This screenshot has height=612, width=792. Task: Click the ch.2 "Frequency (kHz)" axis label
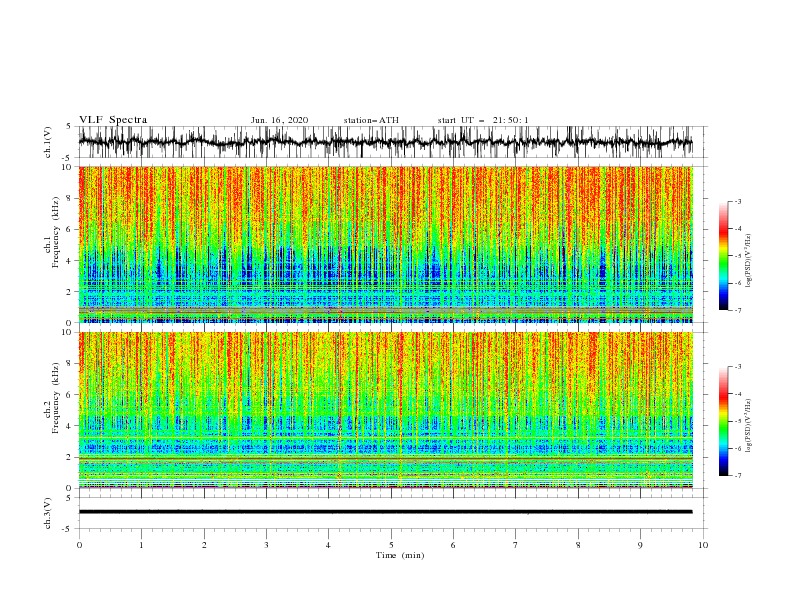(x=56, y=398)
